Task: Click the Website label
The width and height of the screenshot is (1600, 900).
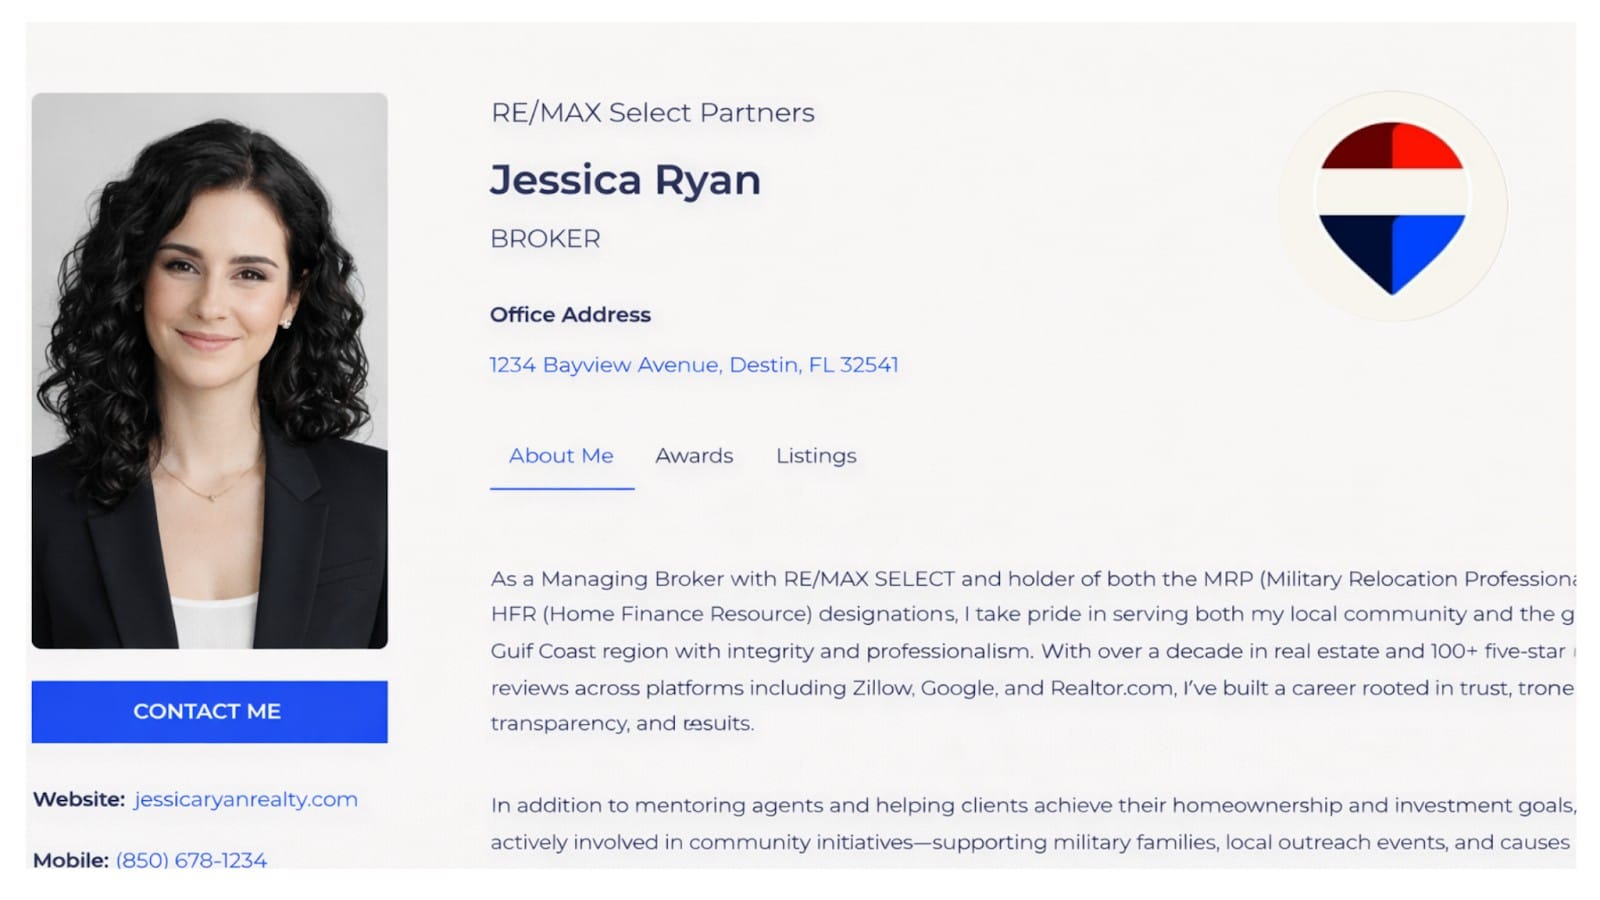Action: point(78,799)
